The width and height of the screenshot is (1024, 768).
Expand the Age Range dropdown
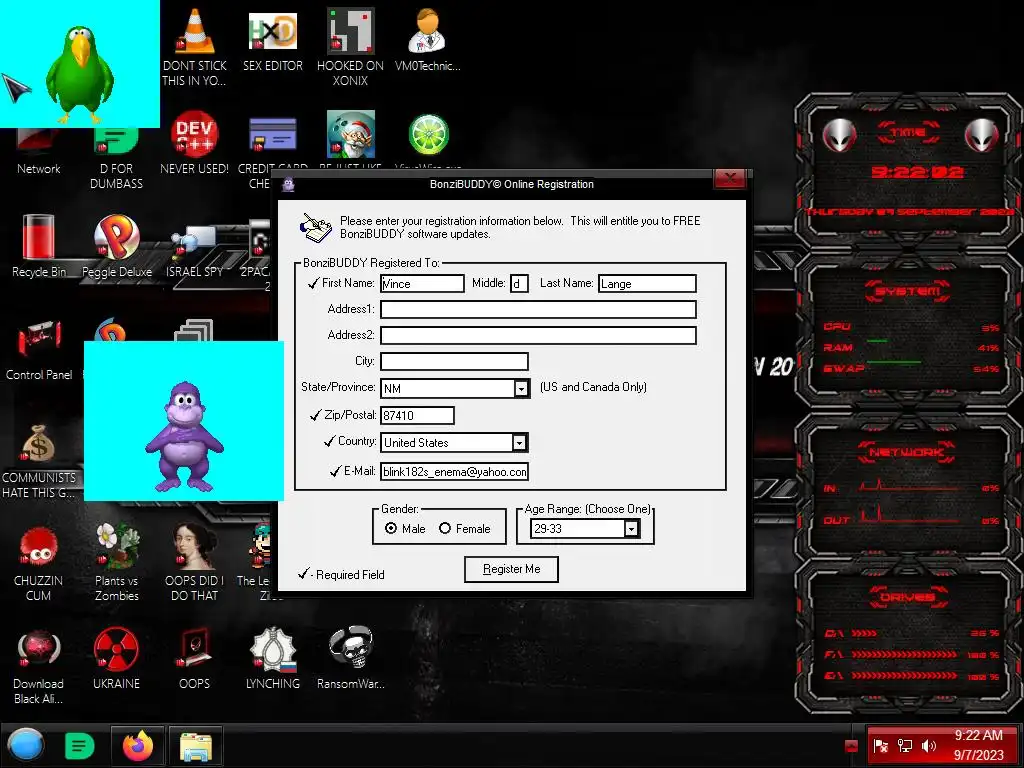tap(632, 528)
